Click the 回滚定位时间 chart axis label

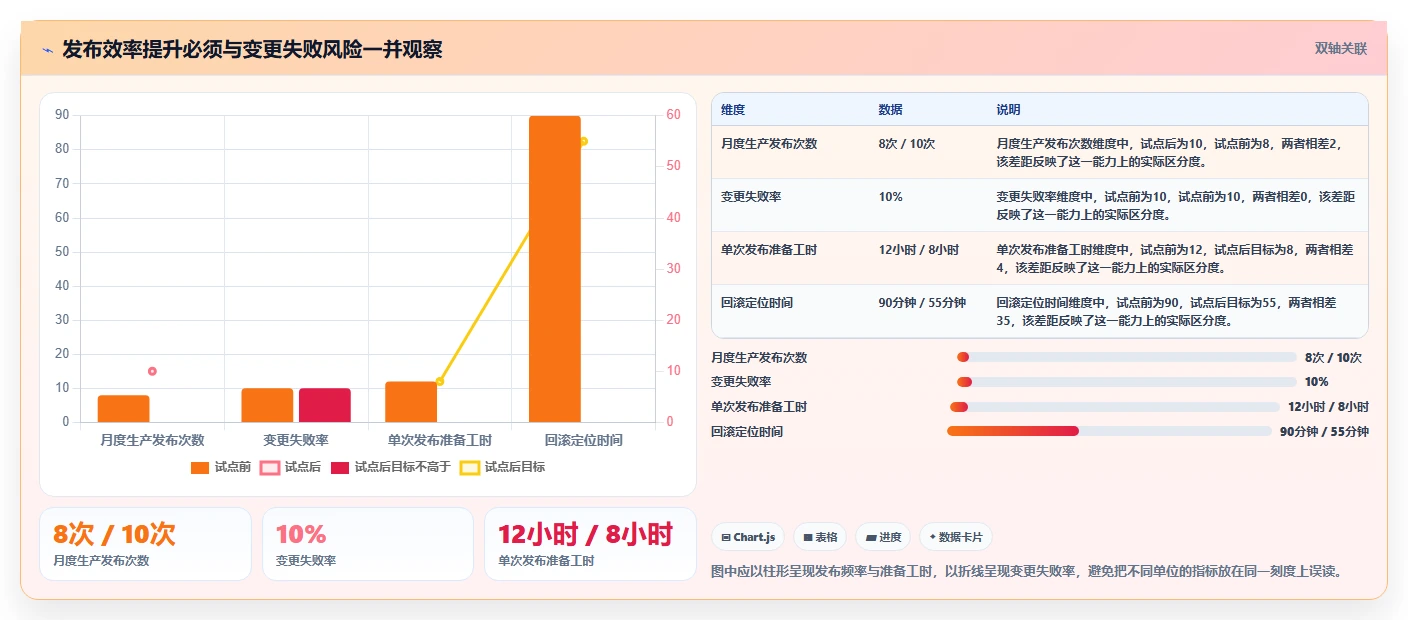pyautogui.click(x=584, y=441)
